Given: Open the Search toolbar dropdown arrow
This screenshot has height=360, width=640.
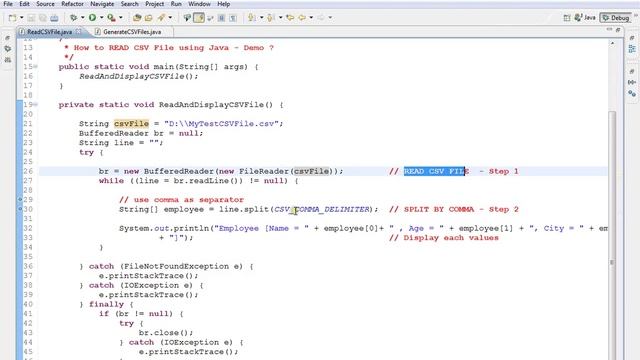Looking at the screenshot, I should [170, 18].
